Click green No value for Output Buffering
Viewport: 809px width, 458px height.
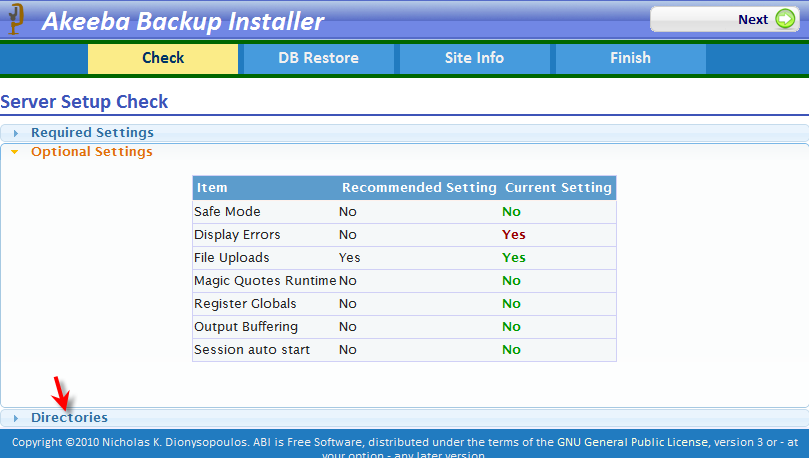(x=511, y=327)
